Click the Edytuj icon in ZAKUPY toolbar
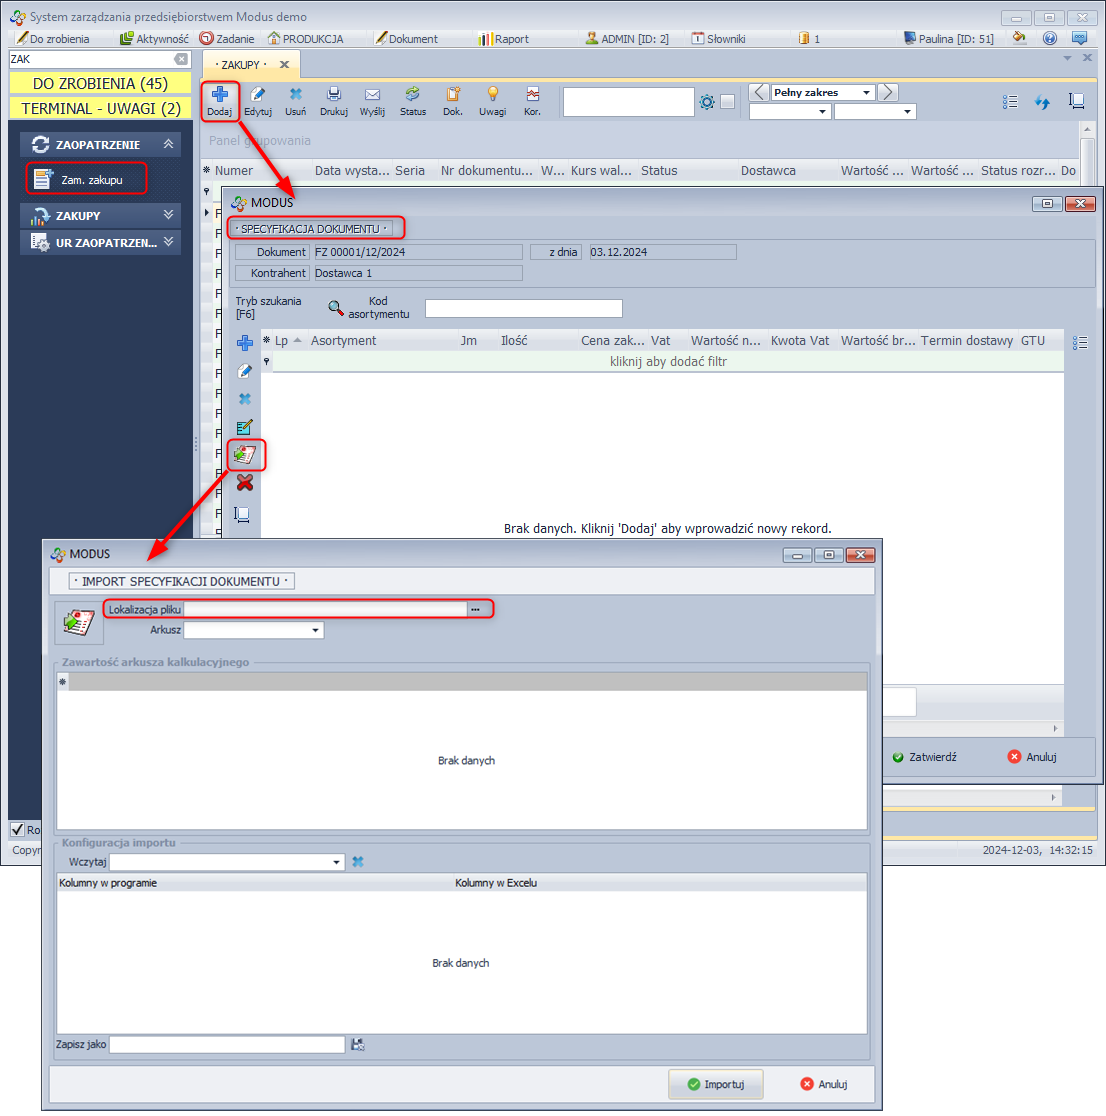 pyautogui.click(x=258, y=94)
